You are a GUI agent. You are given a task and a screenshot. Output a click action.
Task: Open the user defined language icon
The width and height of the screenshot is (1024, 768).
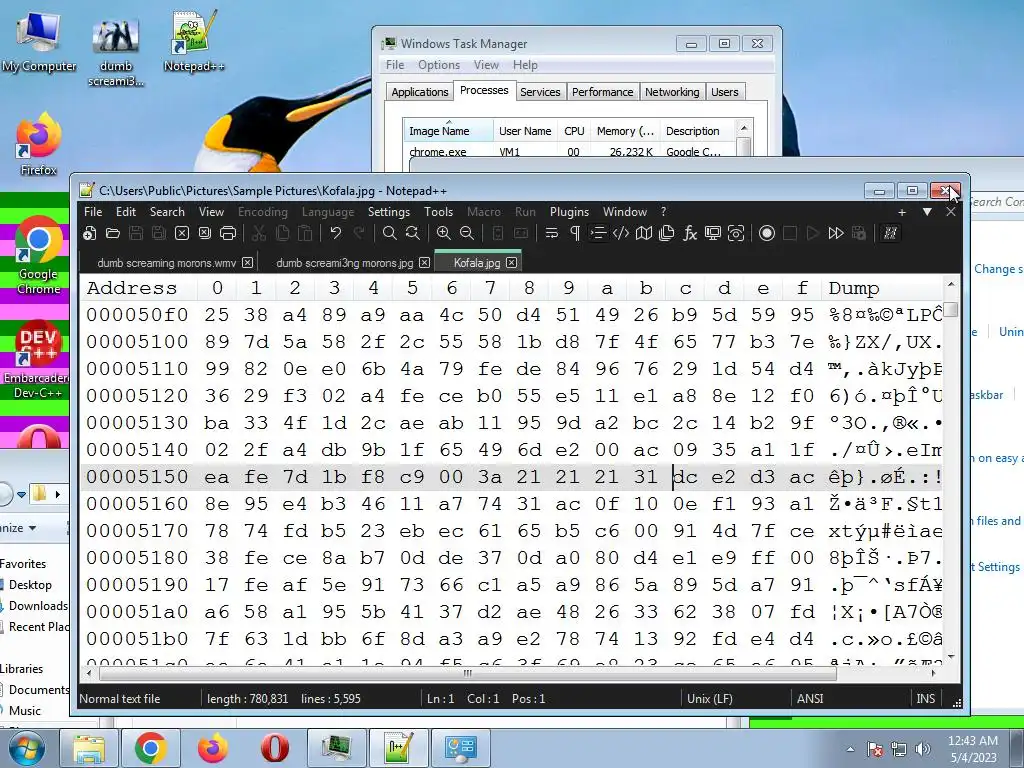click(x=621, y=233)
